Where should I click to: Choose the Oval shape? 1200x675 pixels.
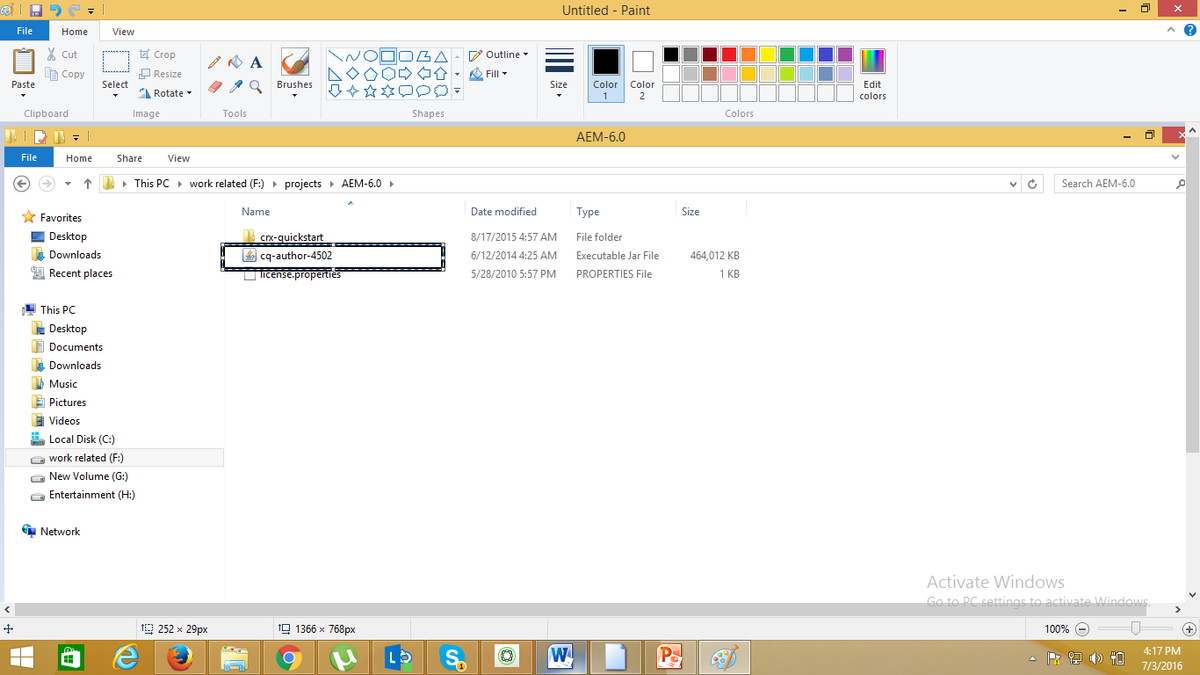(x=371, y=55)
